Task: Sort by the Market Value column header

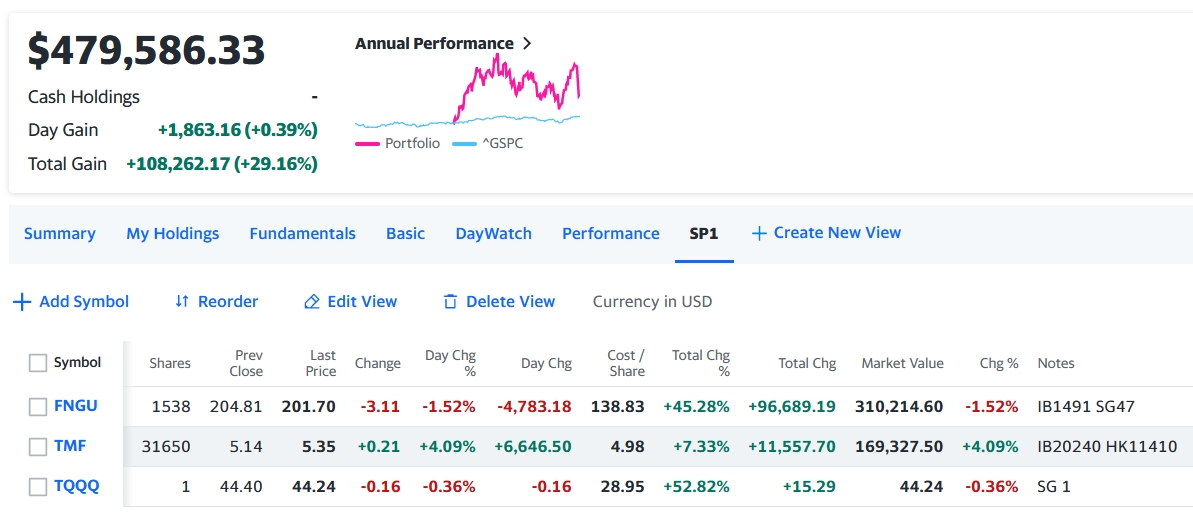Action: tap(902, 363)
